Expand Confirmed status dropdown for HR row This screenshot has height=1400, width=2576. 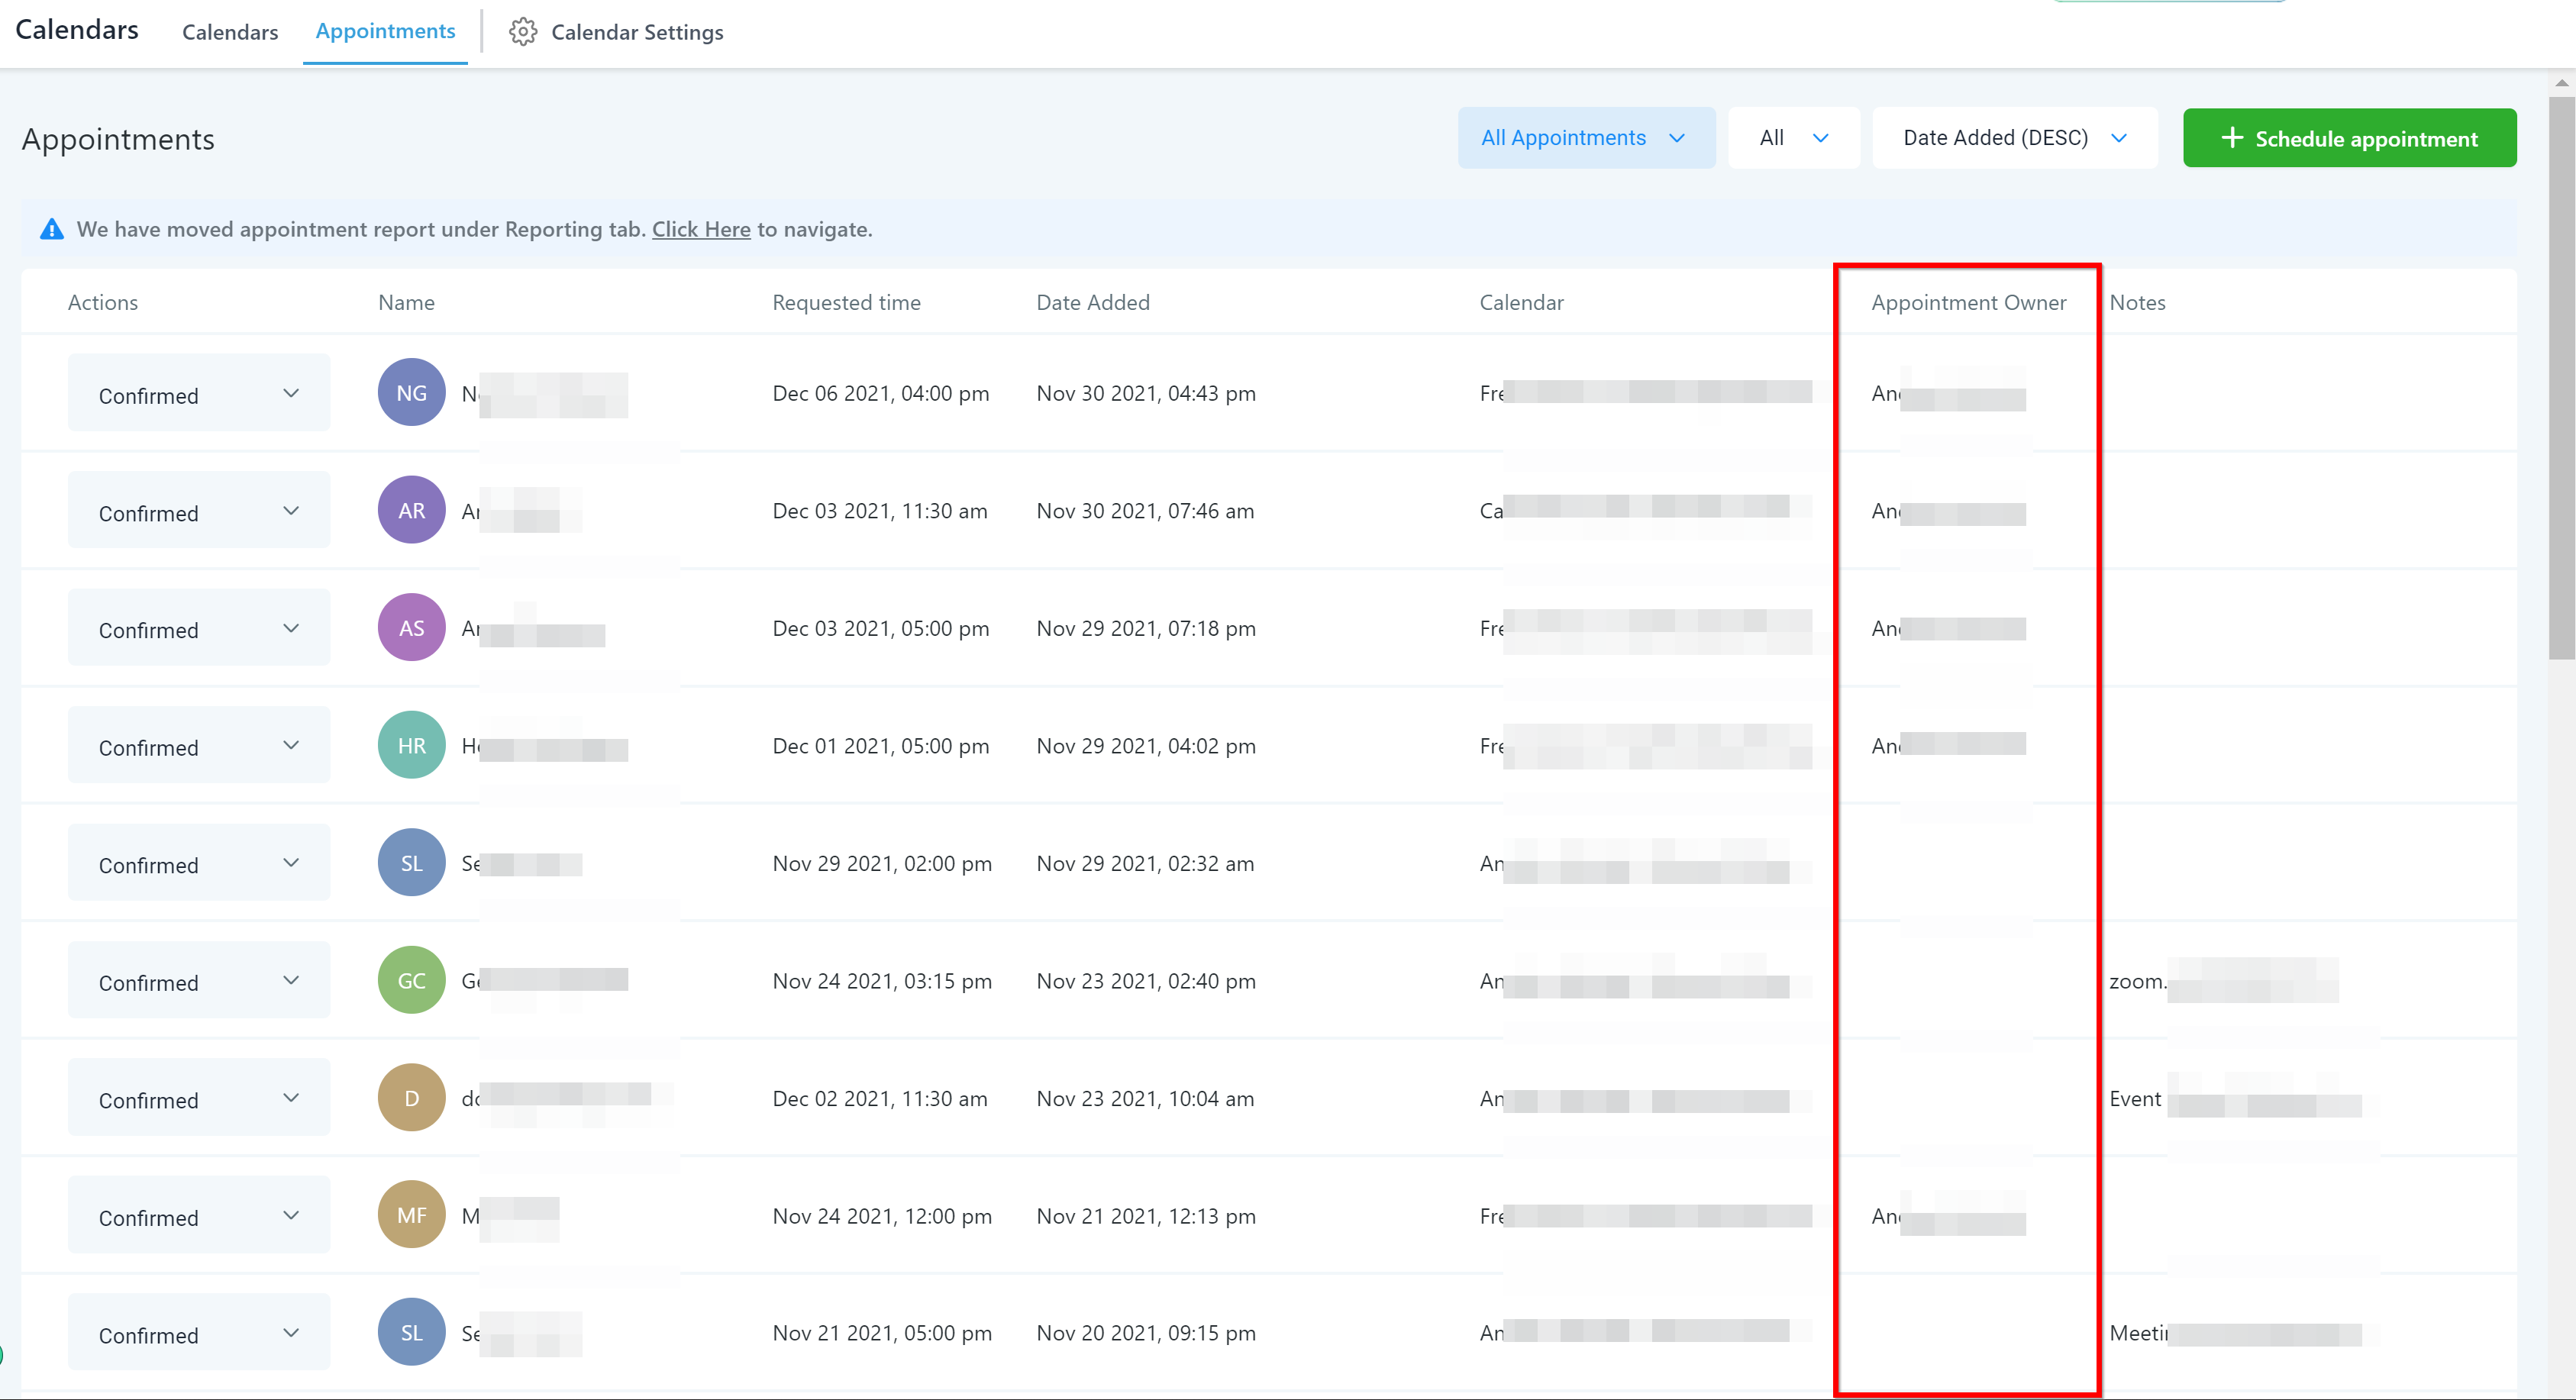tap(198, 747)
